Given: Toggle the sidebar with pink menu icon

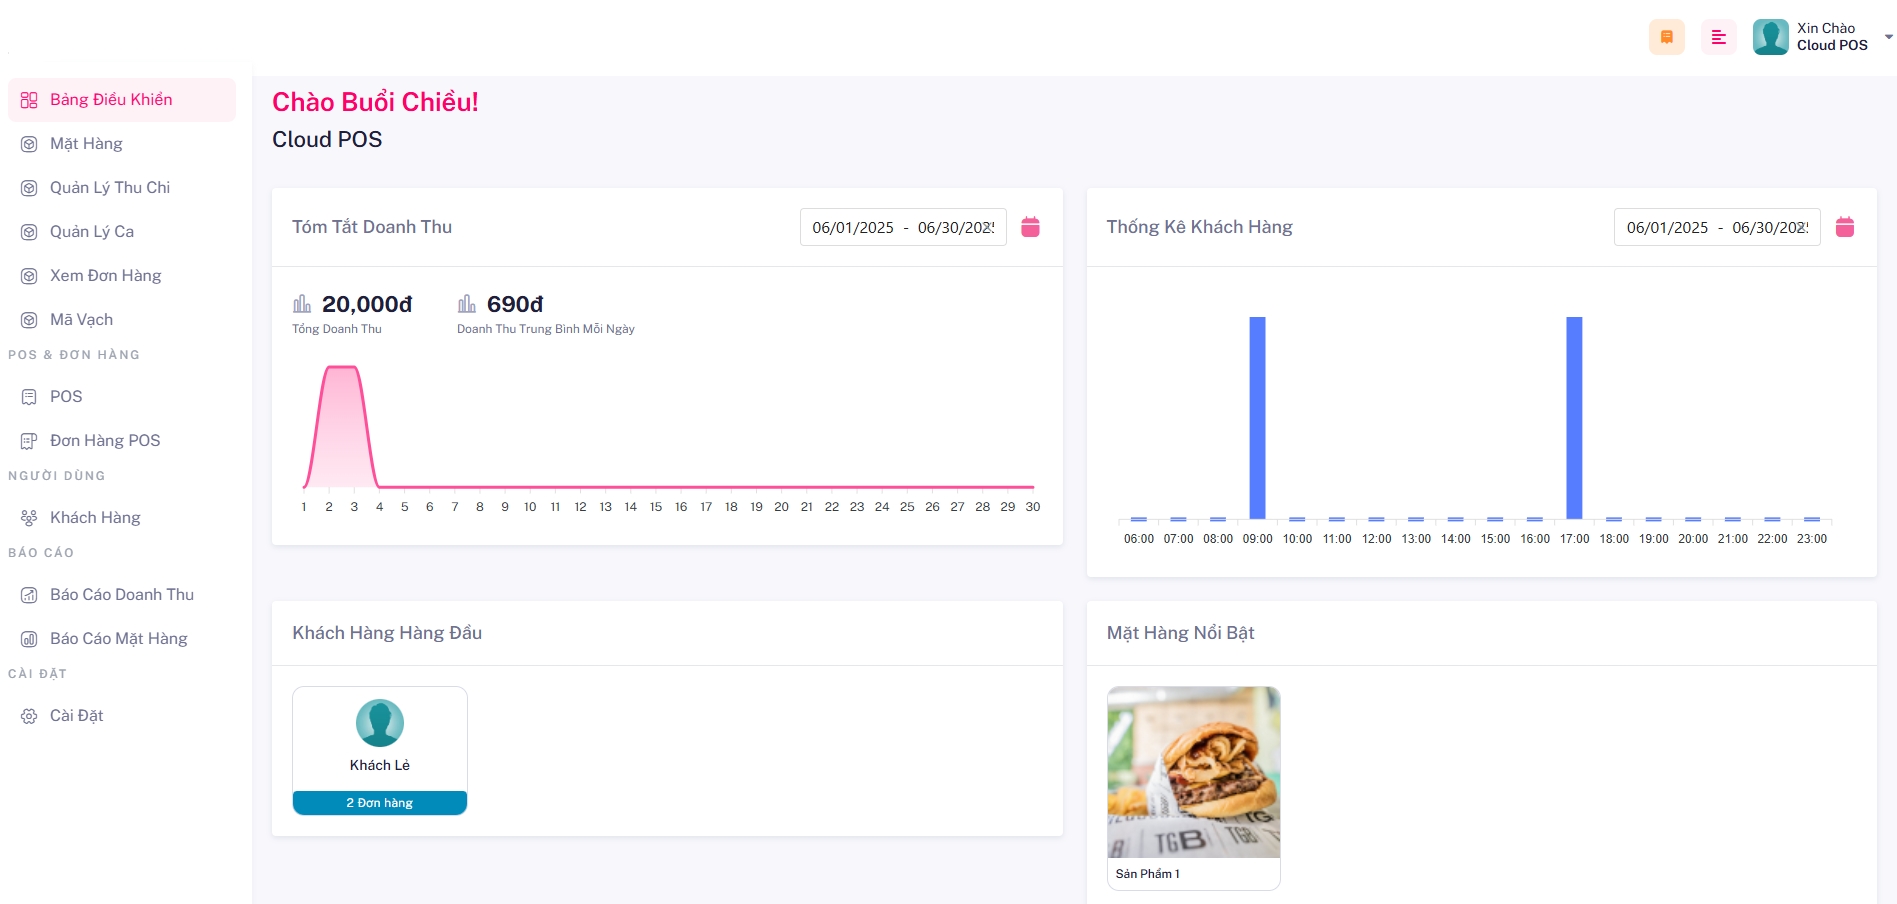Looking at the screenshot, I should tap(1718, 37).
